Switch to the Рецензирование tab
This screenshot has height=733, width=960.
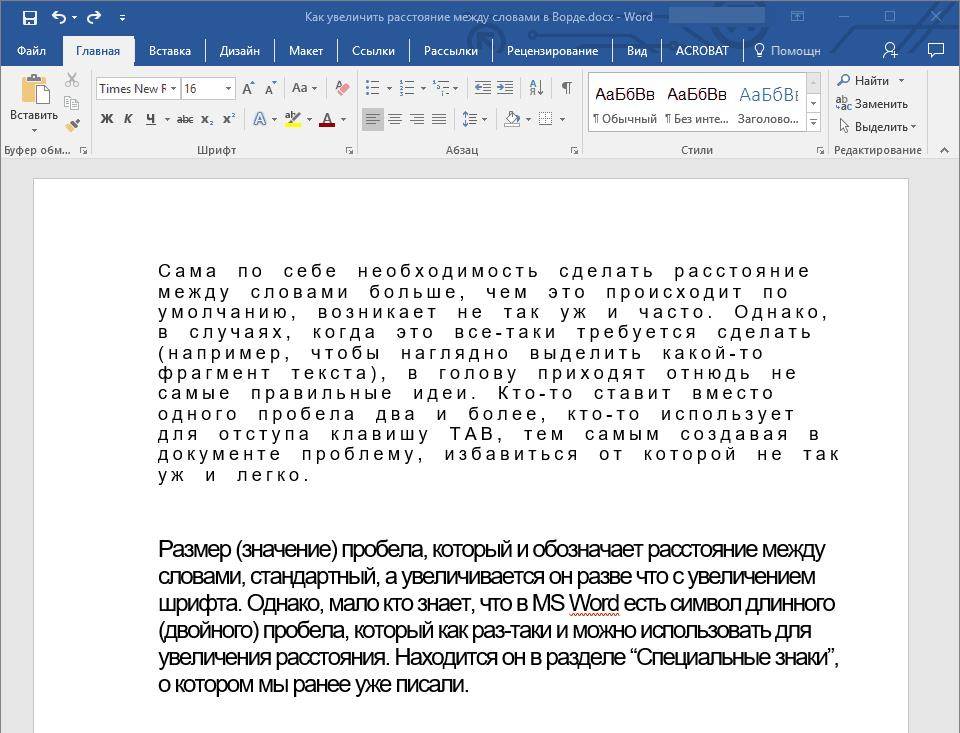pos(552,50)
